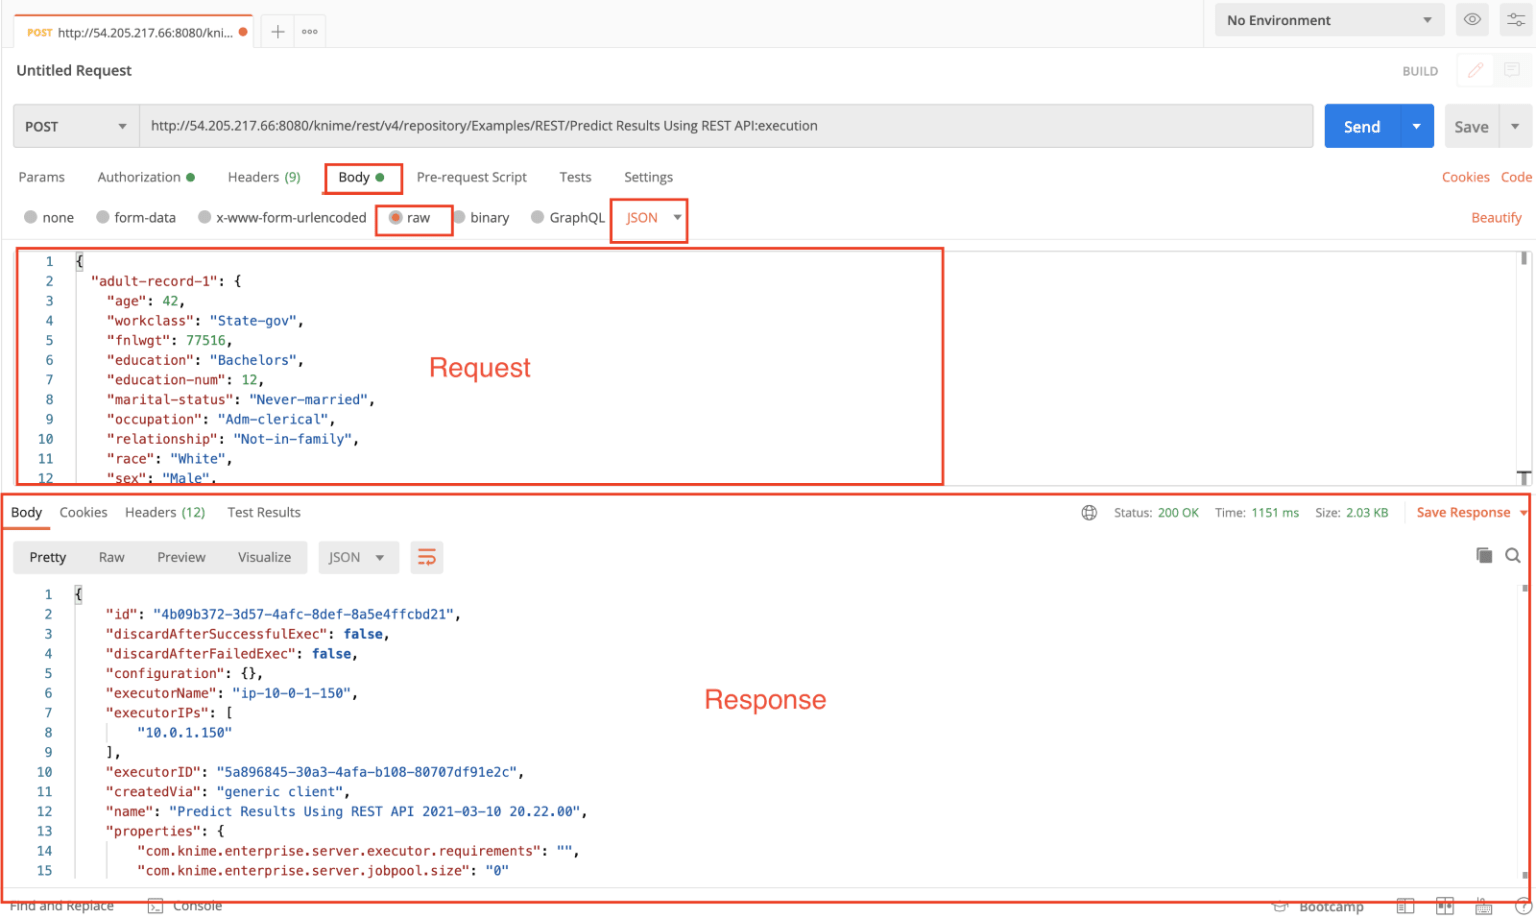Open a new request tab with plus icon

278,32
